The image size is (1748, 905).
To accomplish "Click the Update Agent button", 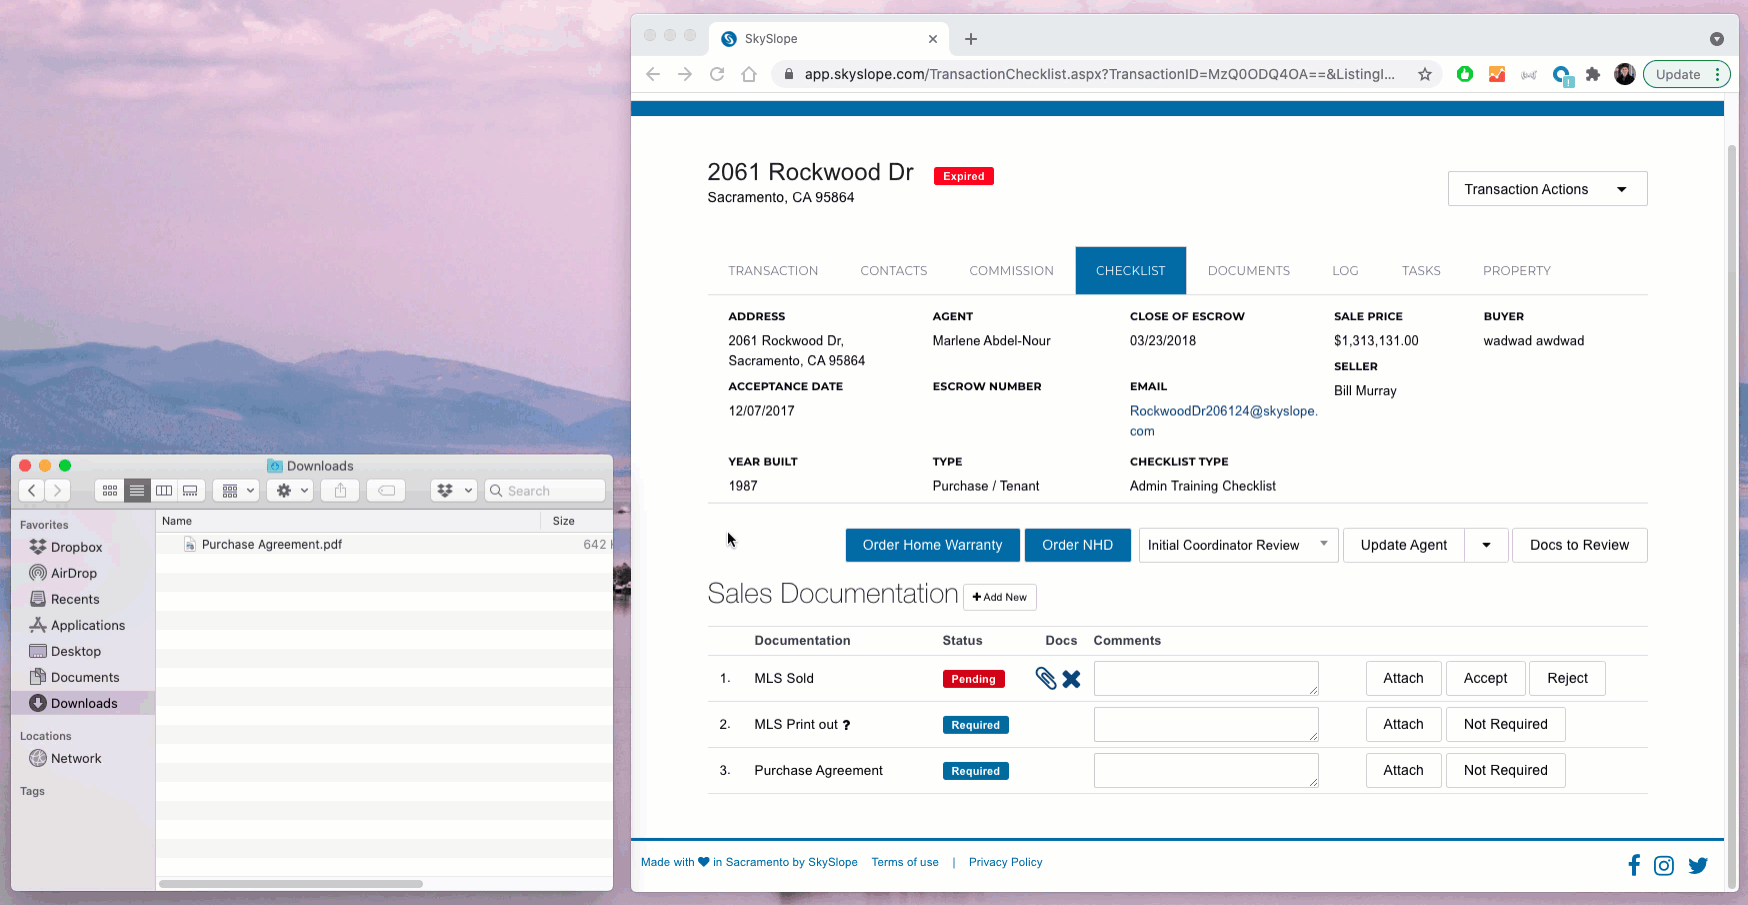I will coord(1403,545).
